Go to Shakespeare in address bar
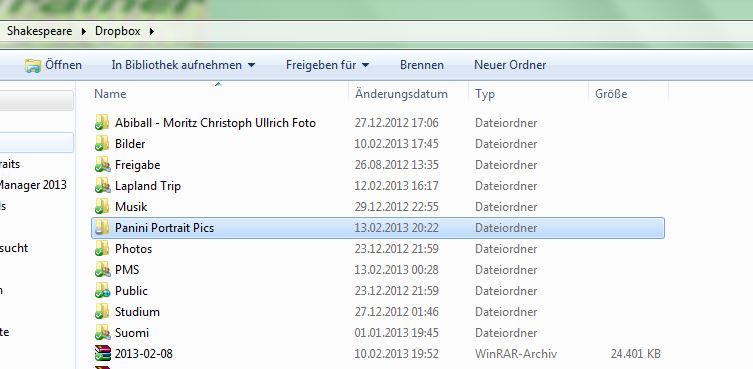Image resolution: width=753 pixels, height=369 pixels. click(39, 31)
